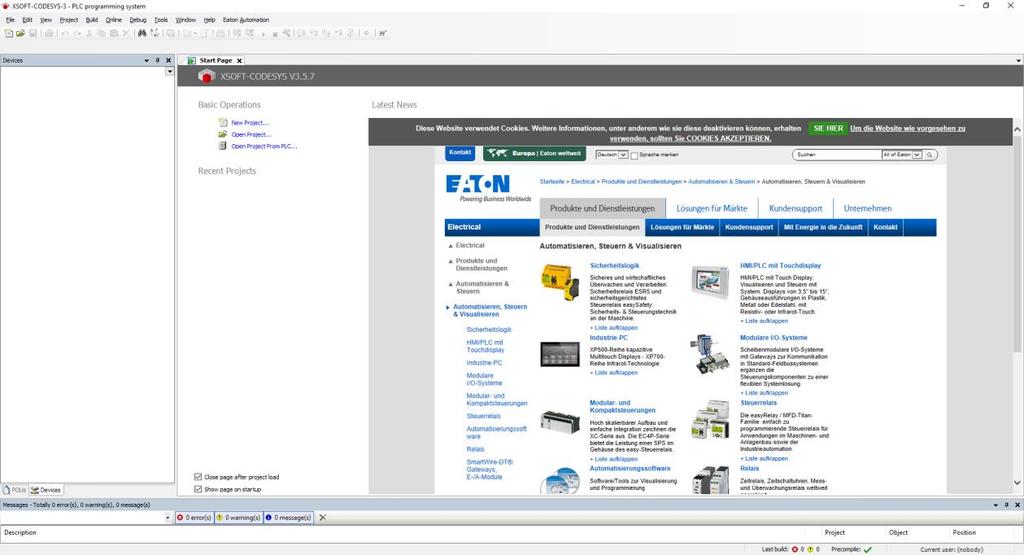The width and height of the screenshot is (1024, 555).
Task: Click Mit Energie in die Zukunft nav item
Action: point(823,227)
